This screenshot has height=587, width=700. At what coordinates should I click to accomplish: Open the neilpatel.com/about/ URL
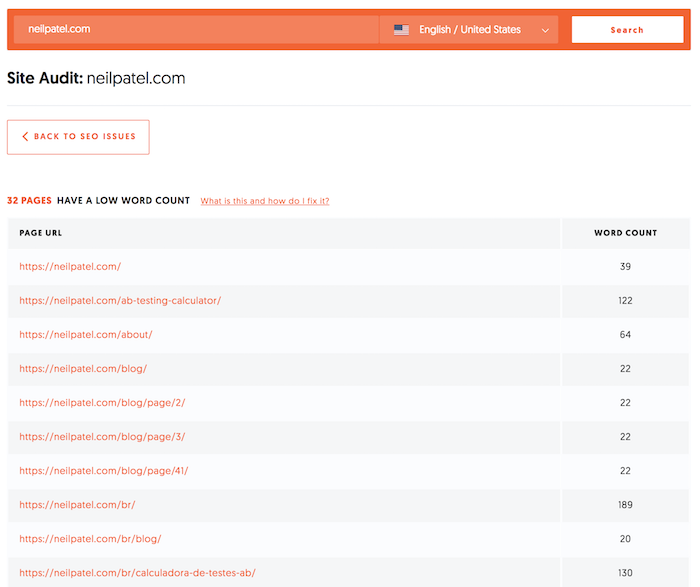pos(86,334)
